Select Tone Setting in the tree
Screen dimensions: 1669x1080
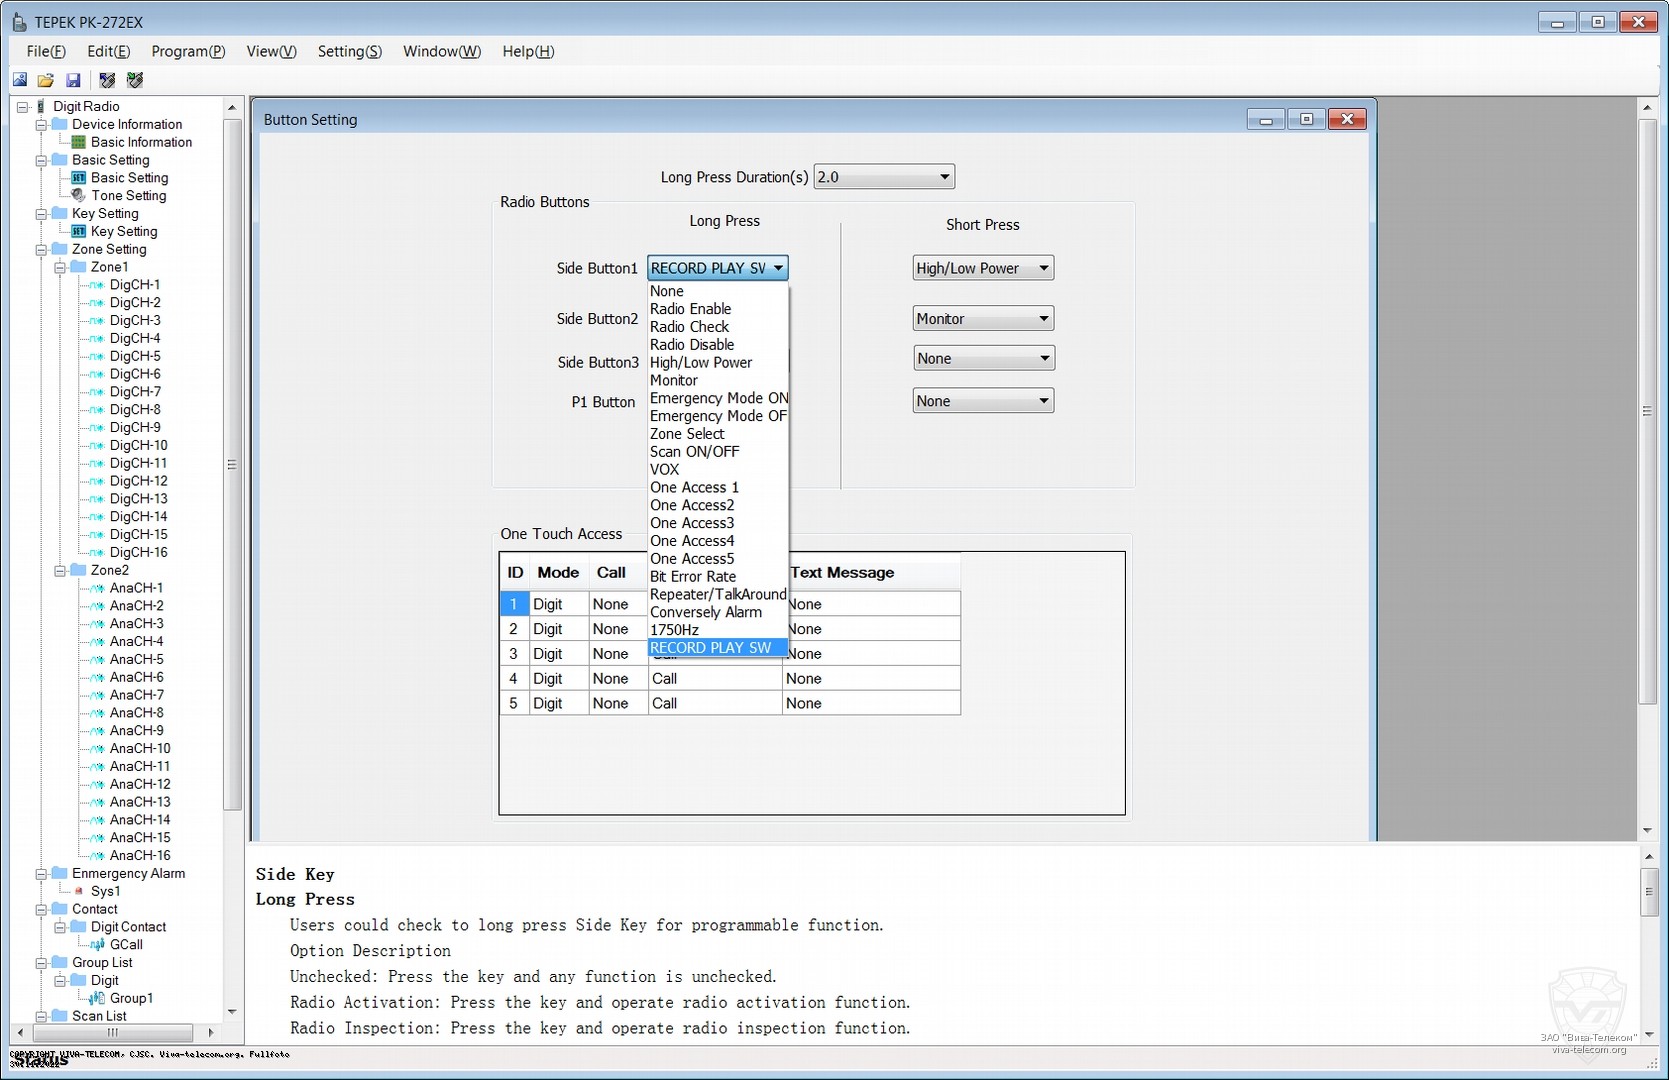point(128,196)
